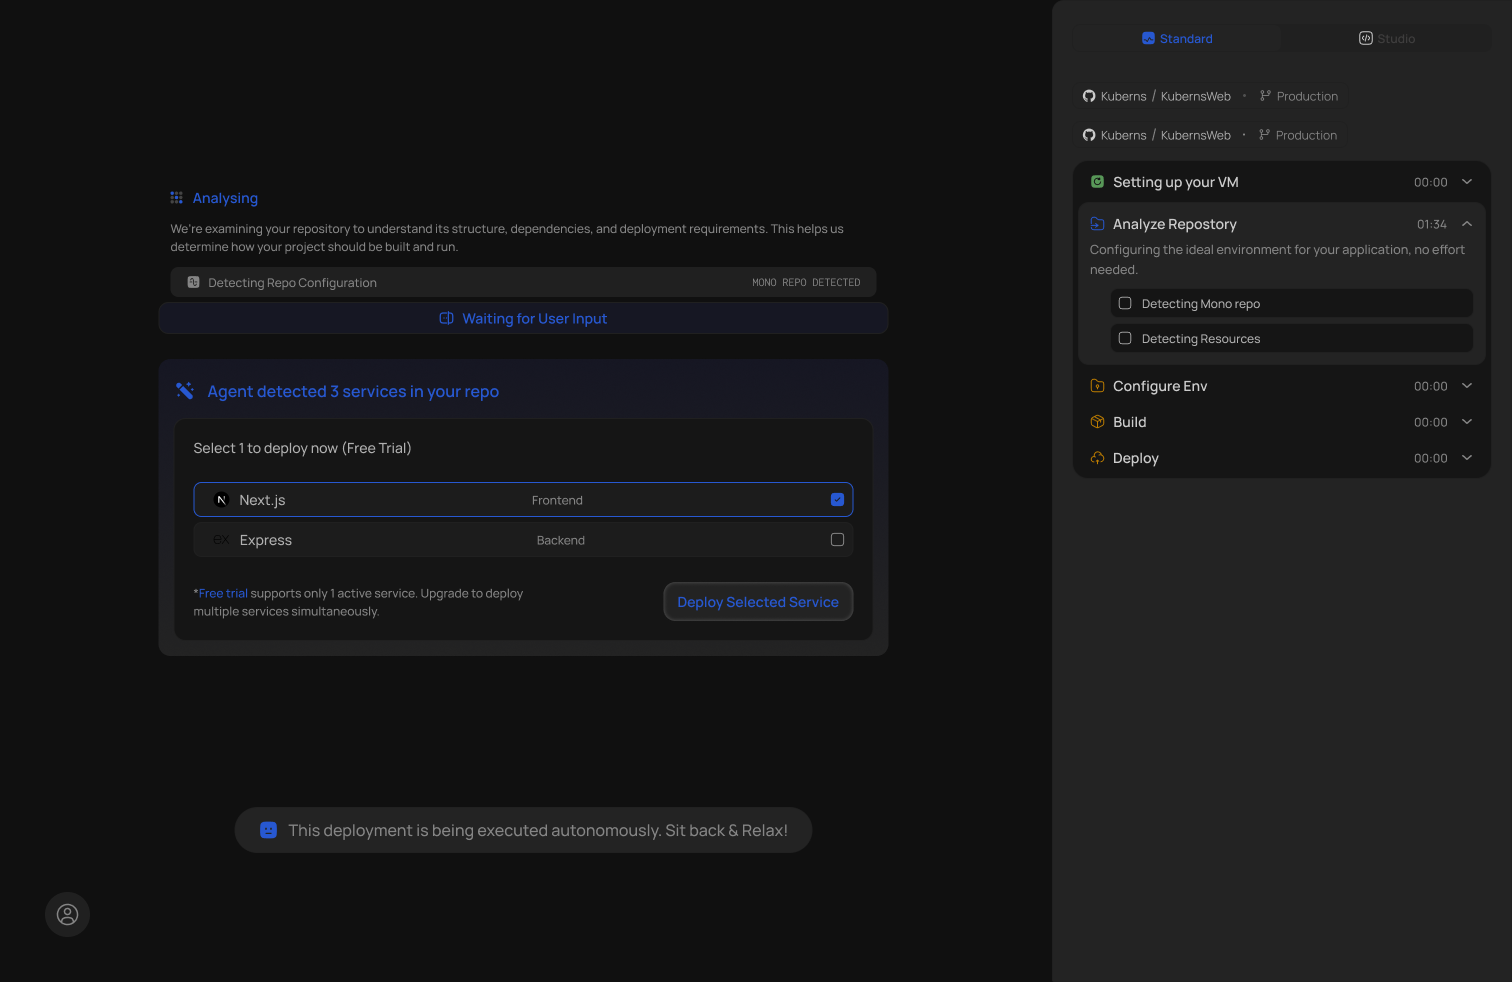Select the Express Backend service row
The height and width of the screenshot is (982, 1512).
pos(523,540)
